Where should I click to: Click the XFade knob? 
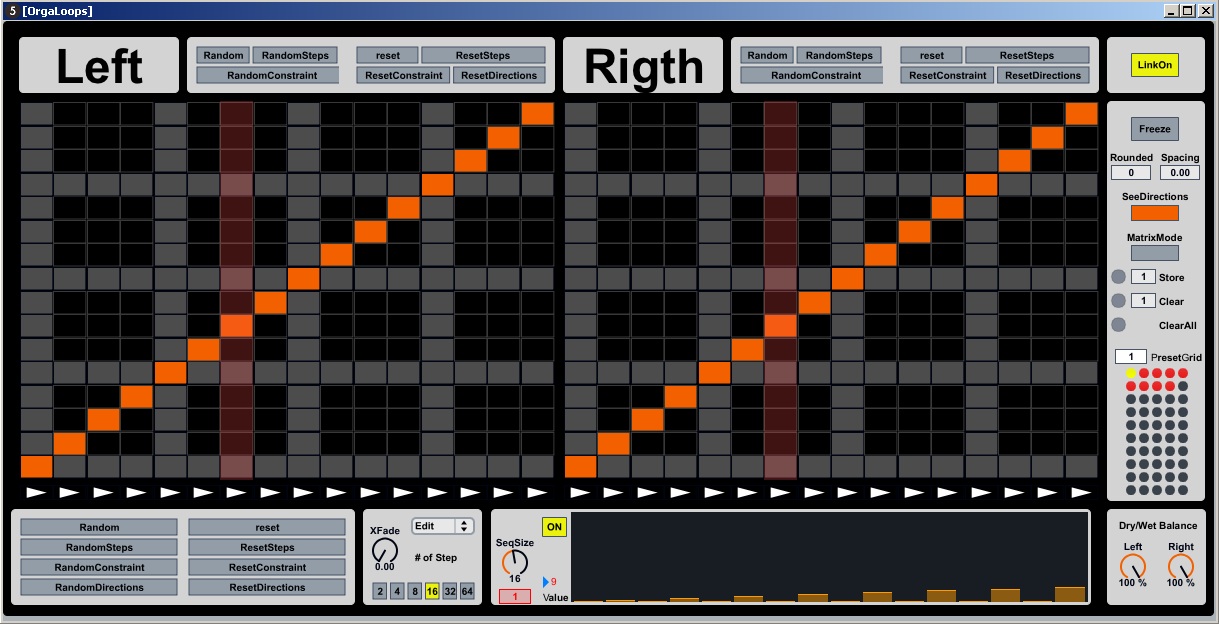[384, 550]
